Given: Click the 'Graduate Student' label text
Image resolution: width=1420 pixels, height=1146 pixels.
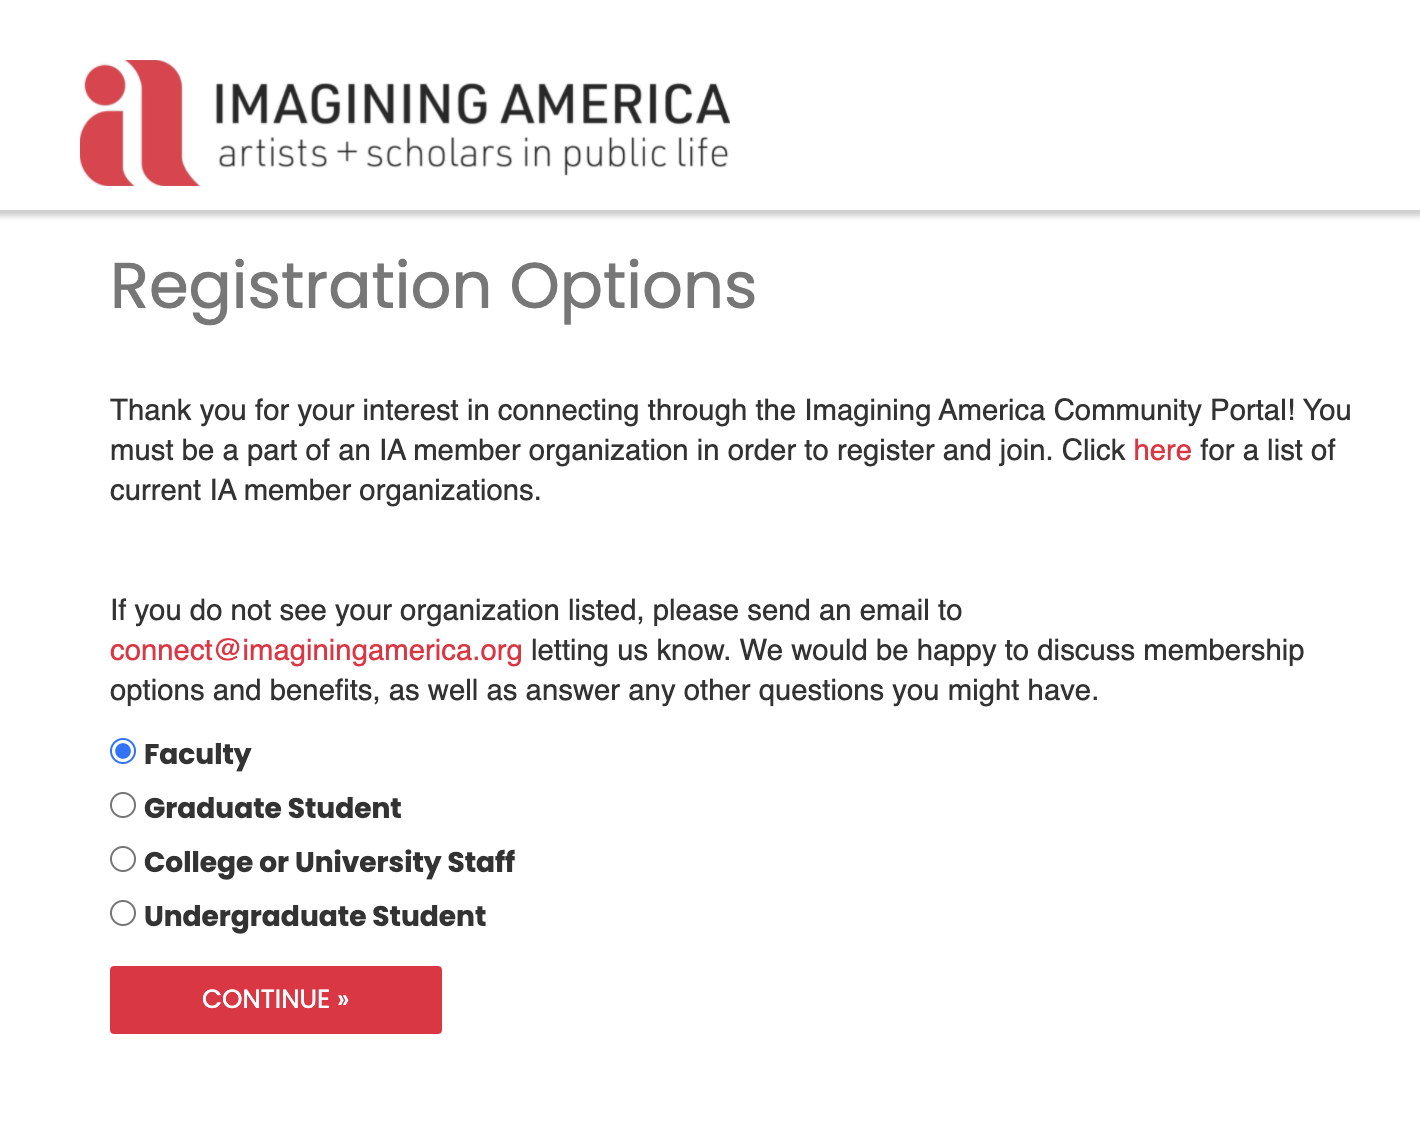Looking at the screenshot, I should pos(272,808).
